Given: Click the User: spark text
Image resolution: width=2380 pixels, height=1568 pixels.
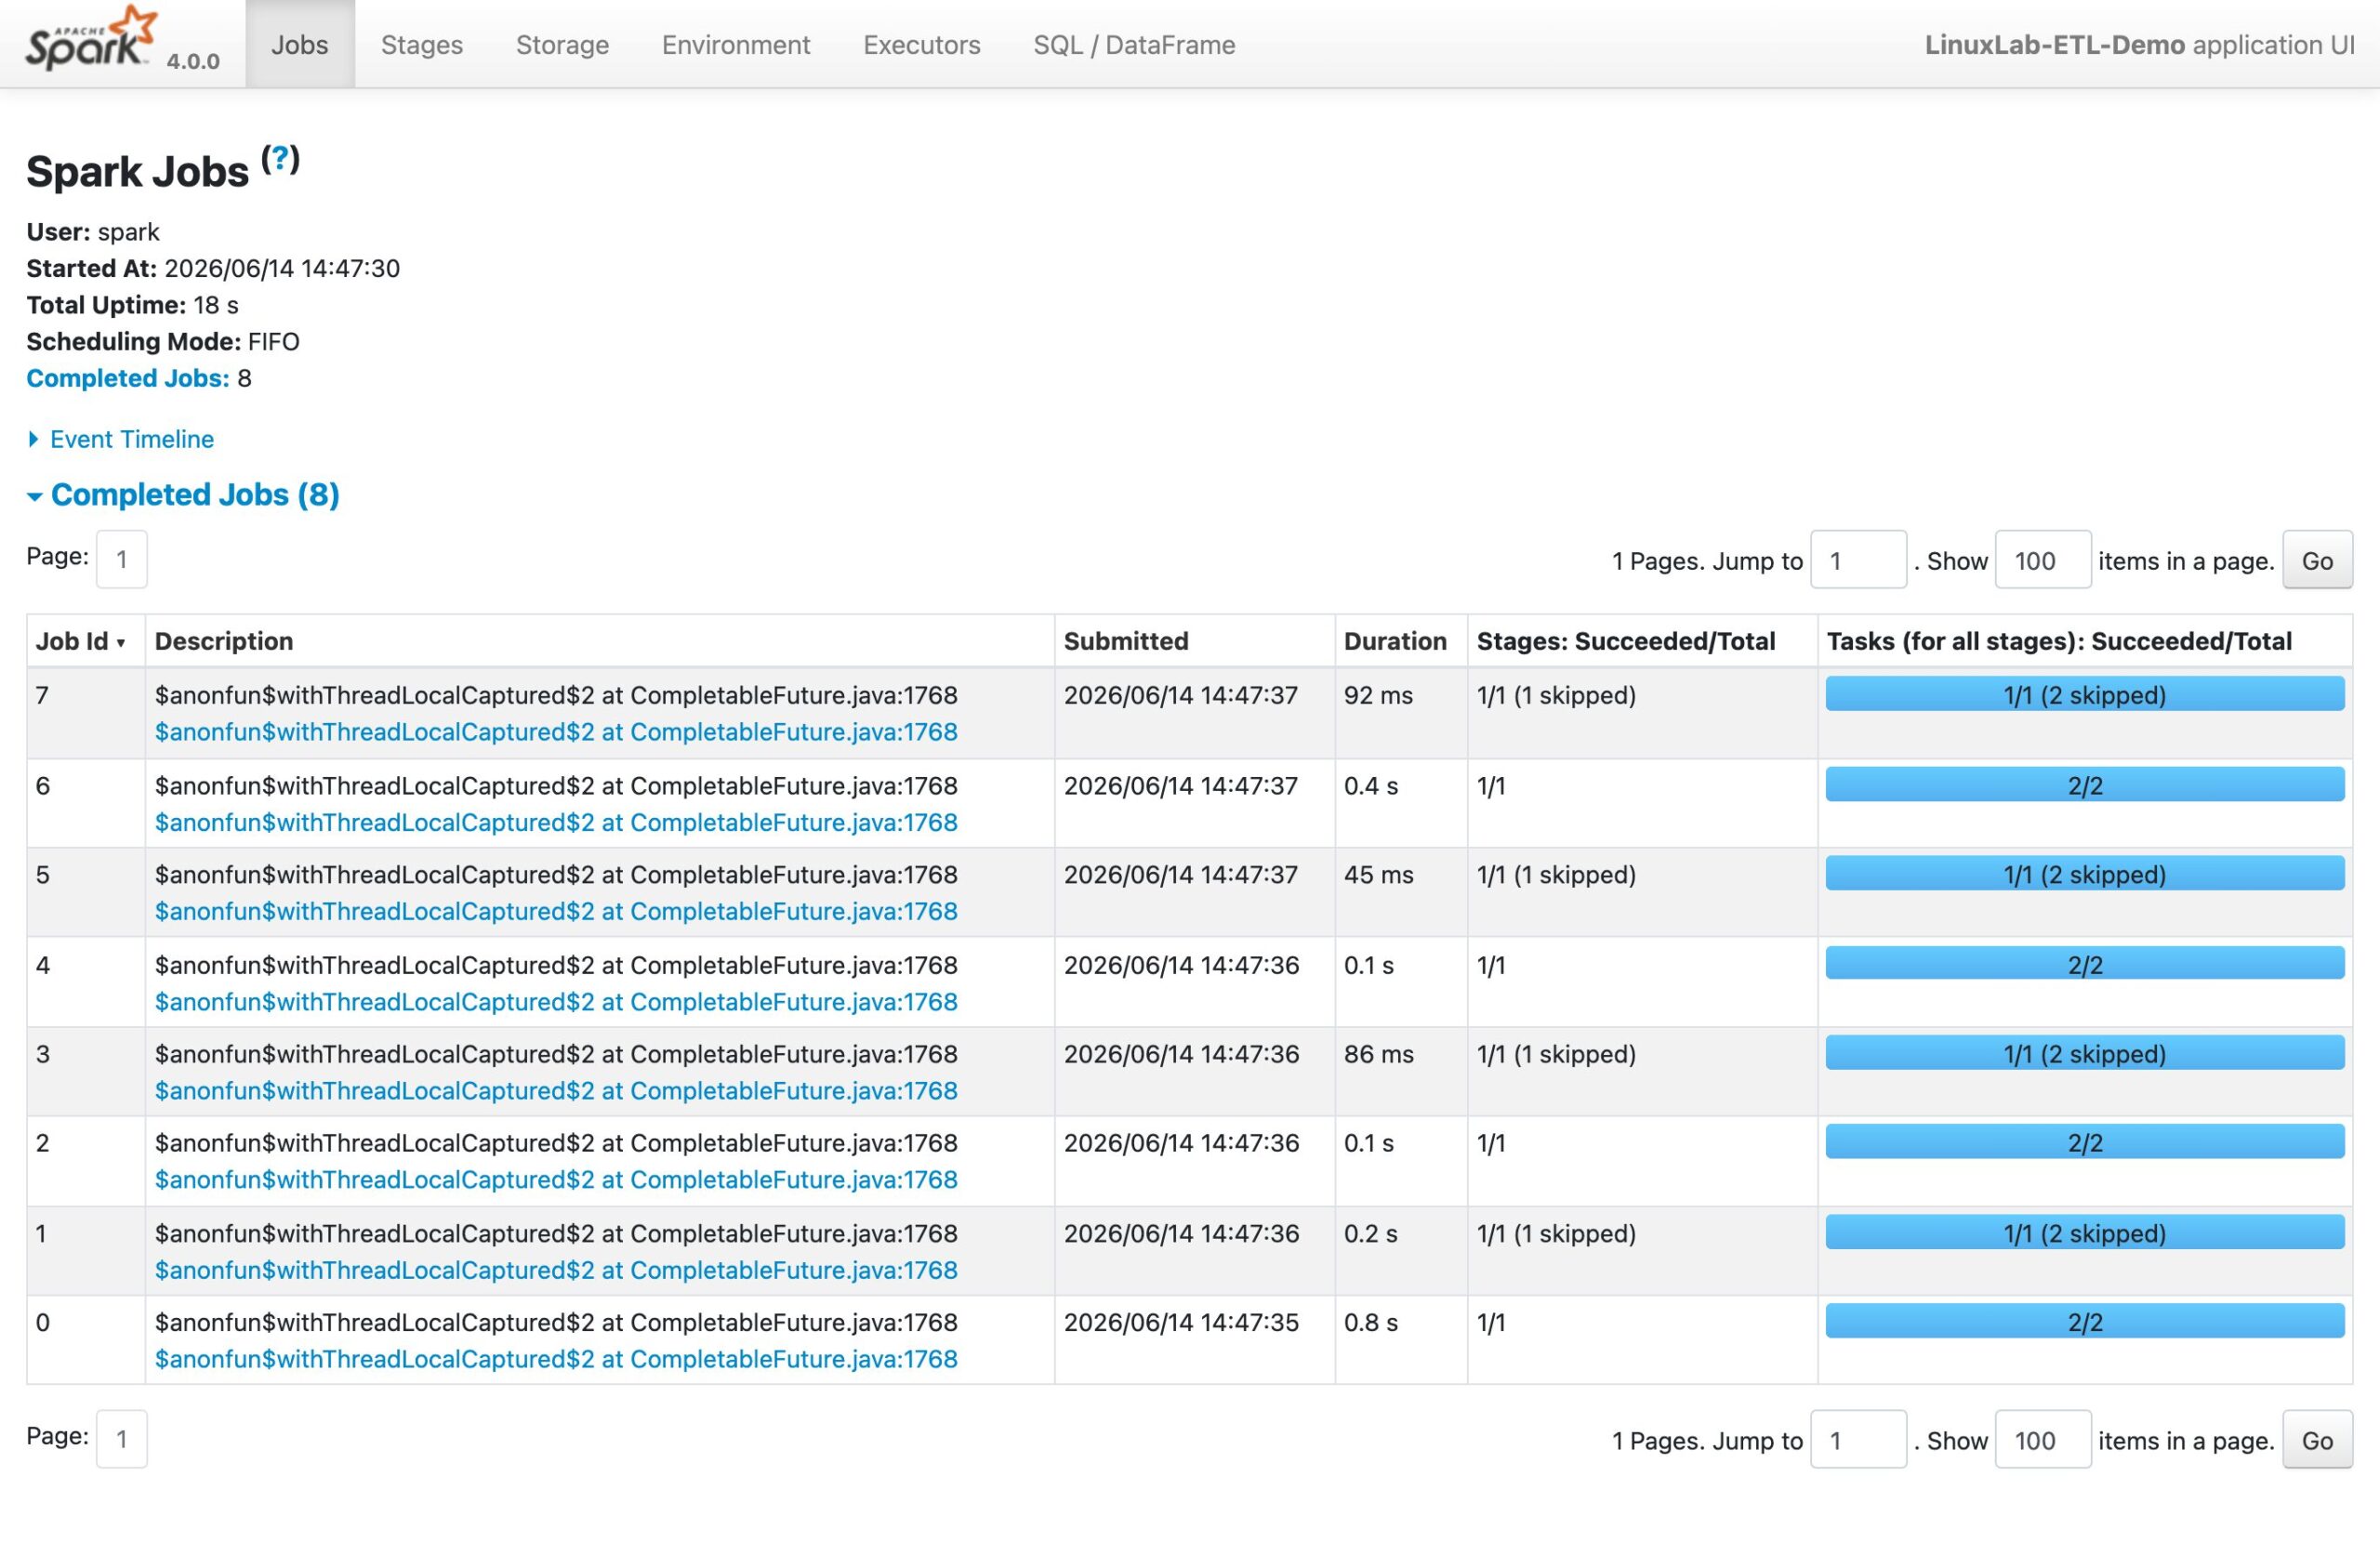Looking at the screenshot, I should tap(93, 232).
